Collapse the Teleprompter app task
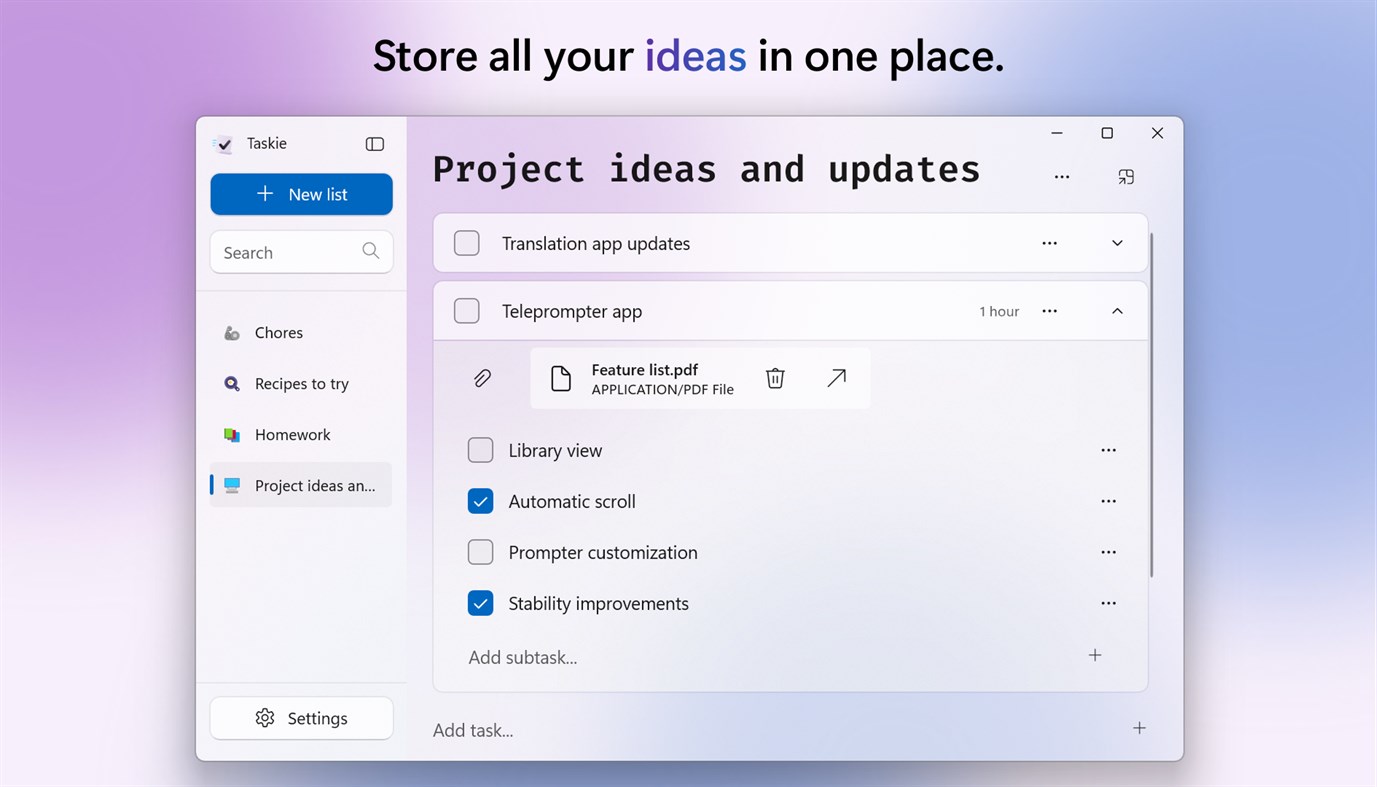This screenshot has width=1377, height=787. [x=1117, y=310]
